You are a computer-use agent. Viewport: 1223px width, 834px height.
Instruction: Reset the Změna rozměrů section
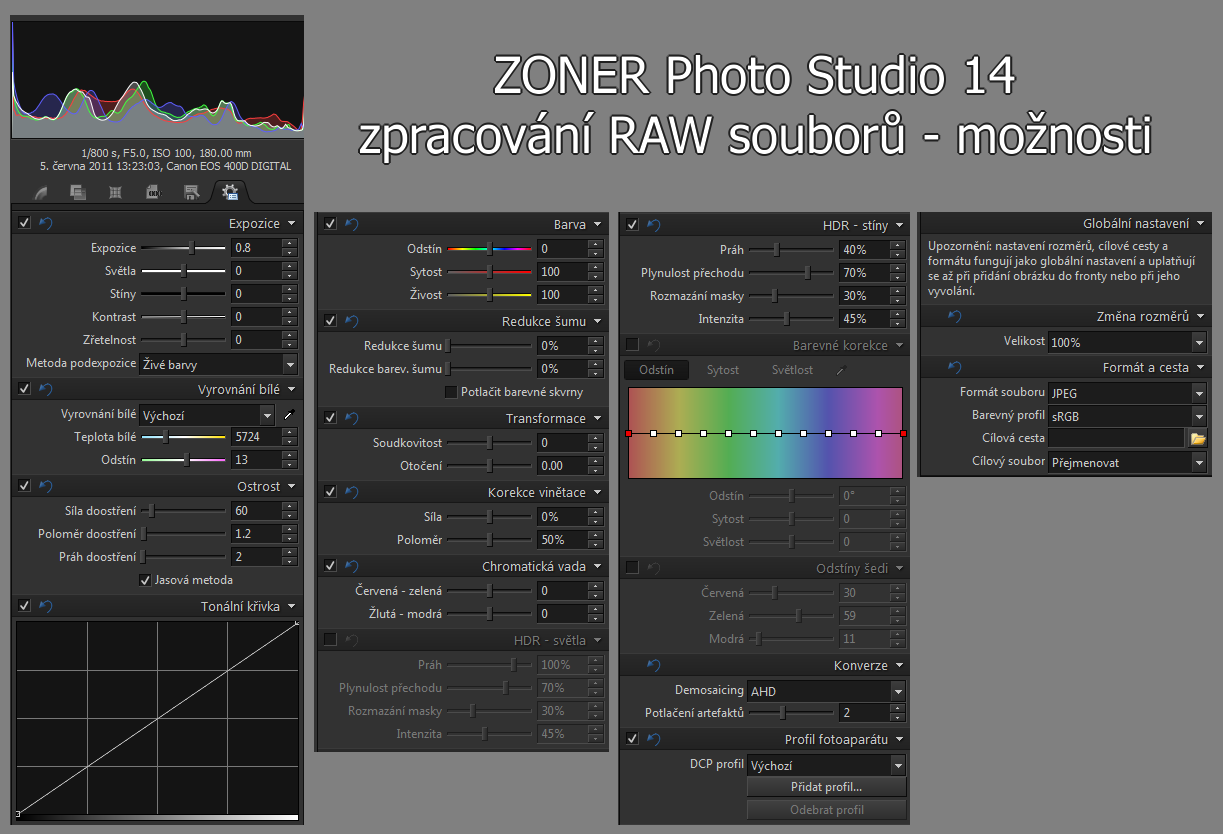pos(955,316)
